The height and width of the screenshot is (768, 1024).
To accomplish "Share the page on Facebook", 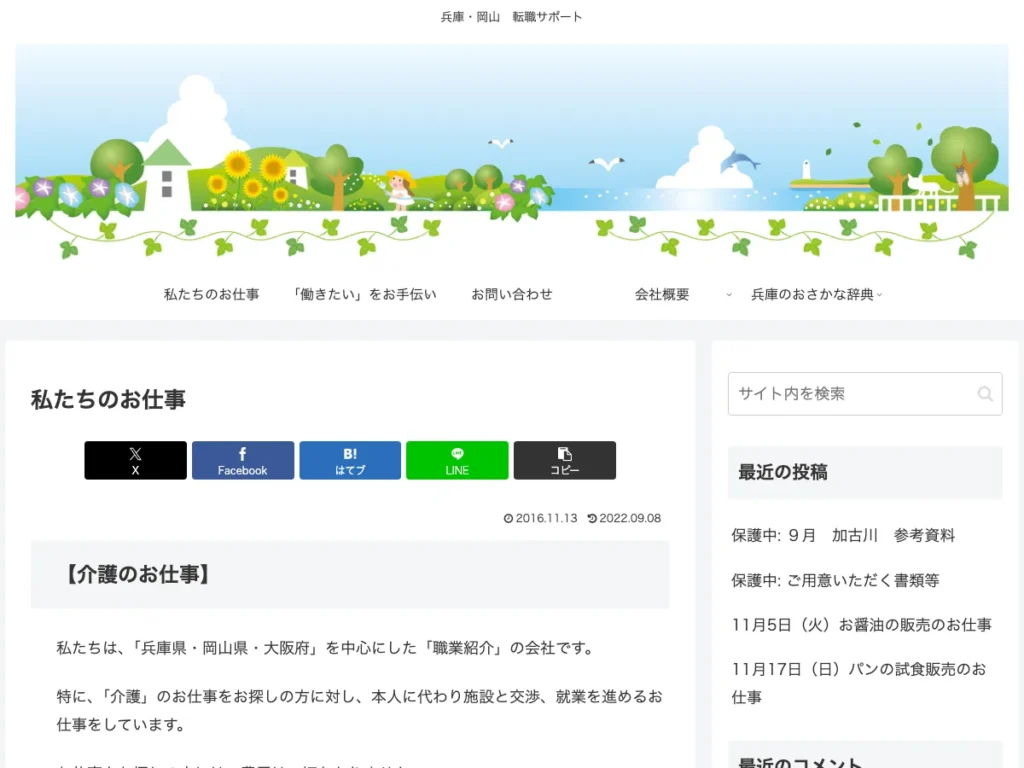I will pyautogui.click(x=243, y=460).
